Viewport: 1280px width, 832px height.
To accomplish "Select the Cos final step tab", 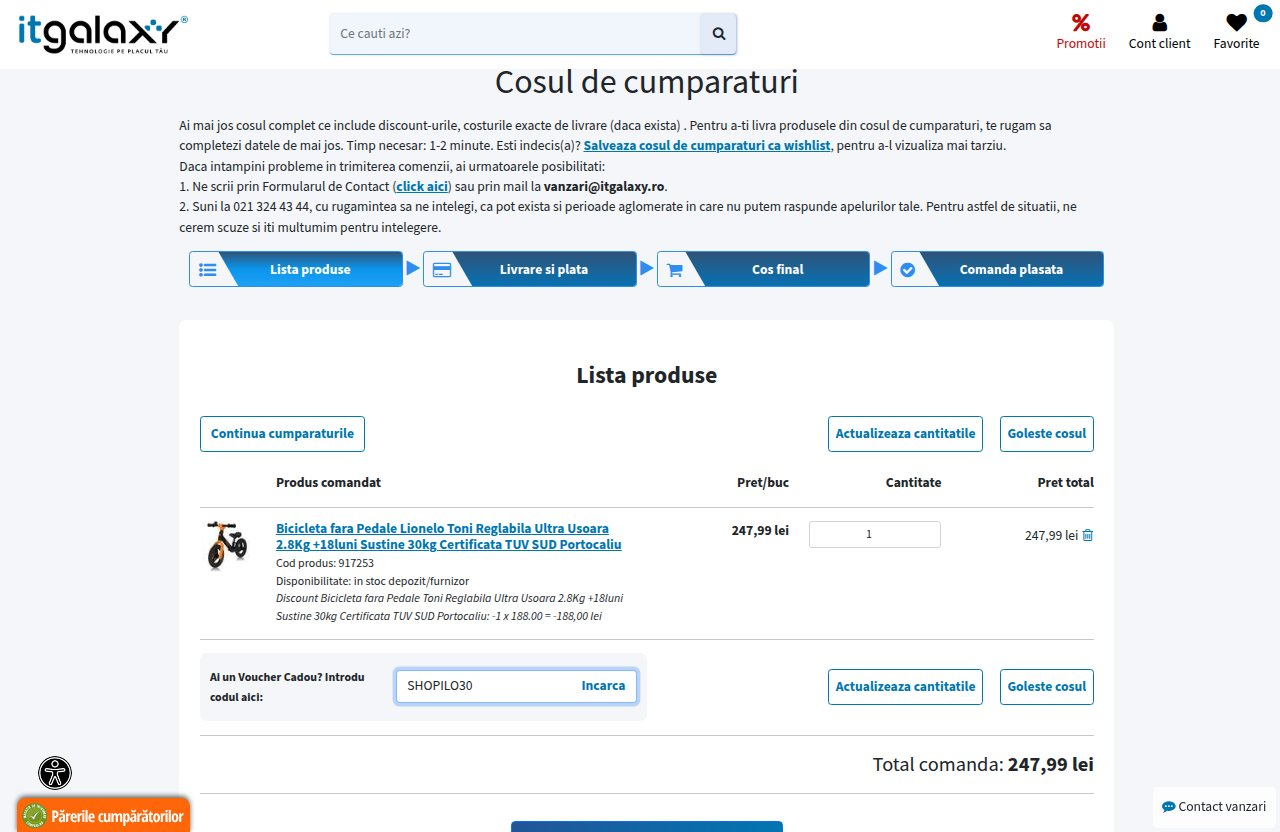I will pos(763,269).
